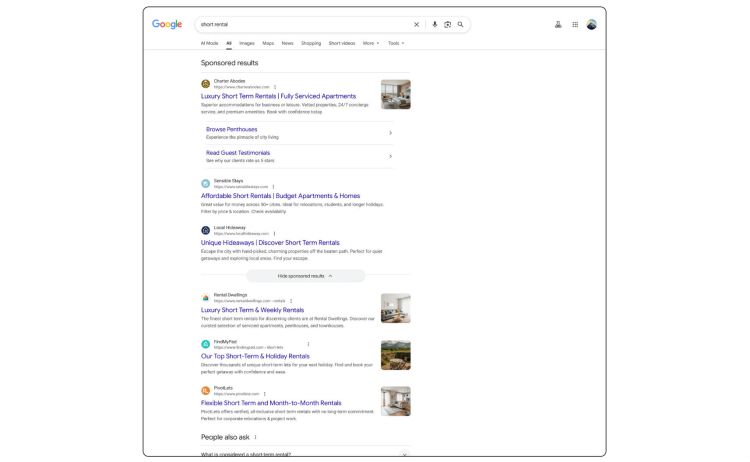Open three-dot menu beside FindMyPad result
The image size is (750, 462).
tap(308, 344)
